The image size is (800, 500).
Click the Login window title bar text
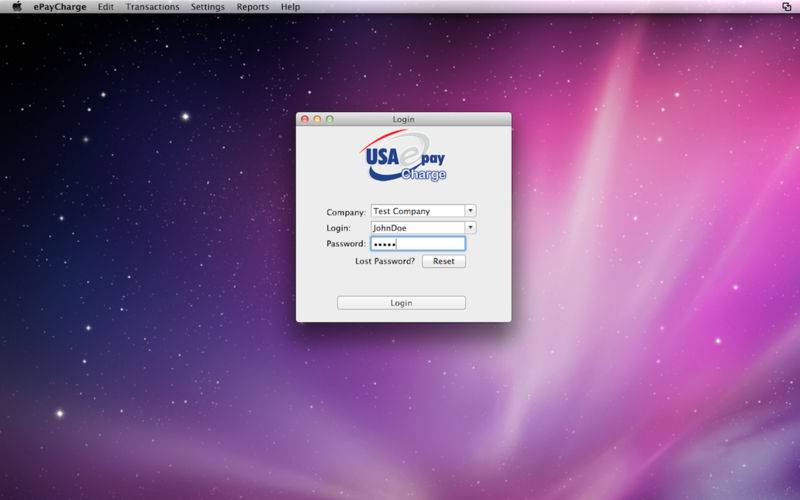point(403,119)
